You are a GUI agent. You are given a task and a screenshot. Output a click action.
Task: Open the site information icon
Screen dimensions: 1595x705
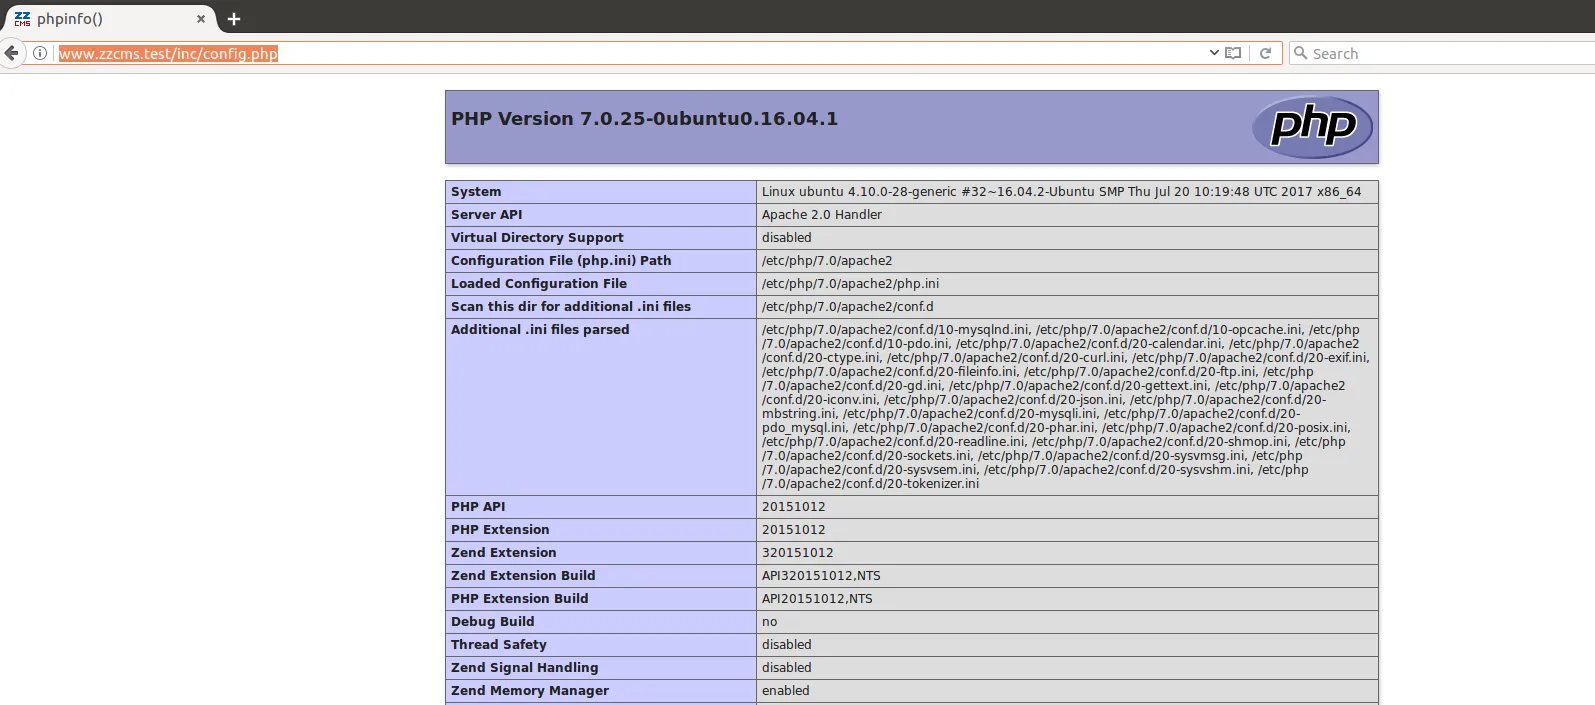pos(40,53)
